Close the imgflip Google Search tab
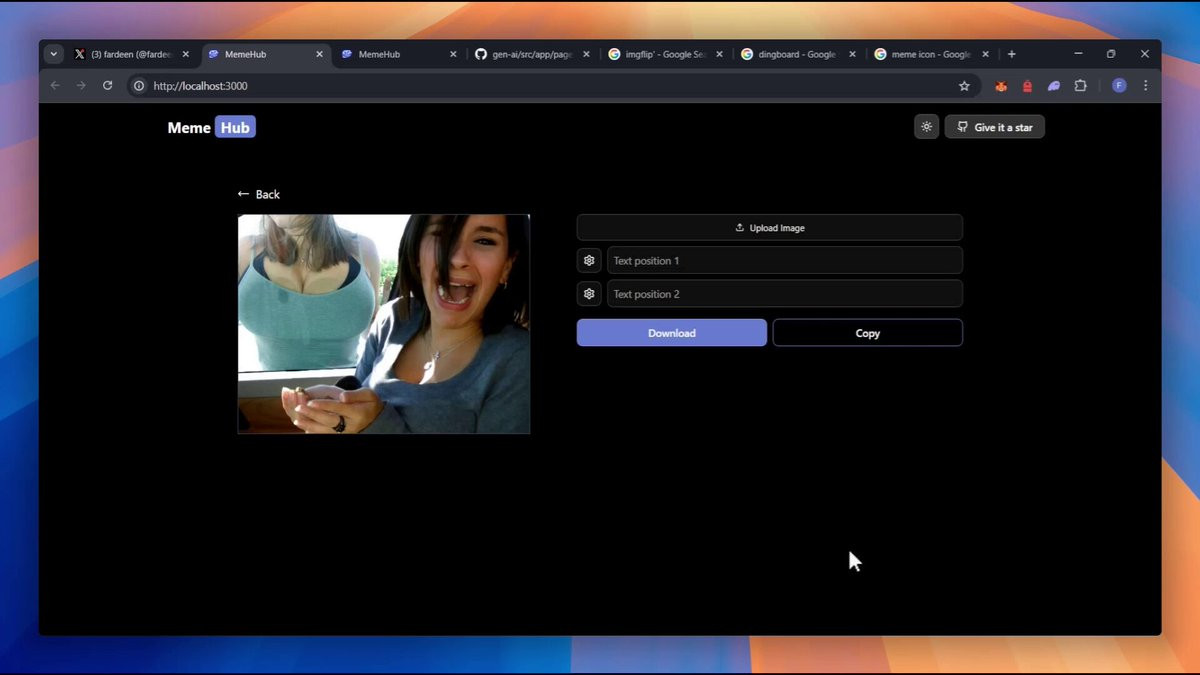 pyautogui.click(x=719, y=54)
